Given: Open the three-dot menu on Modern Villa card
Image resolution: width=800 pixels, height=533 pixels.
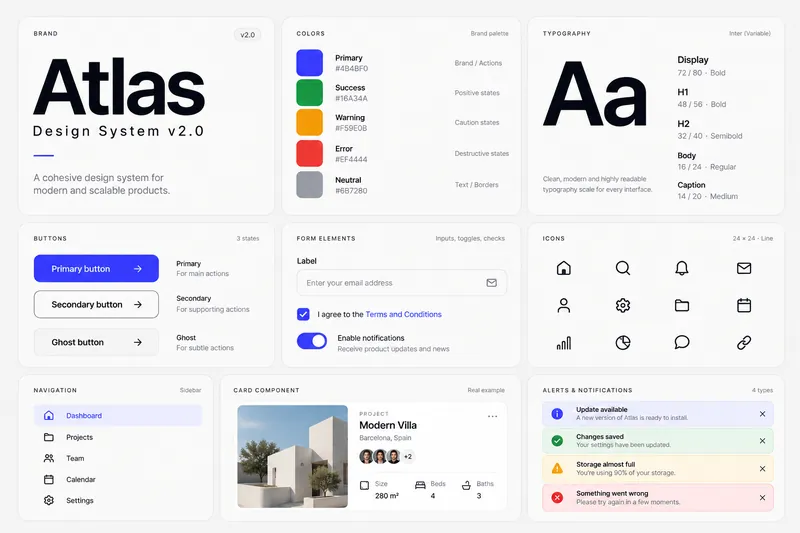Looking at the screenshot, I should pyautogui.click(x=492, y=416).
